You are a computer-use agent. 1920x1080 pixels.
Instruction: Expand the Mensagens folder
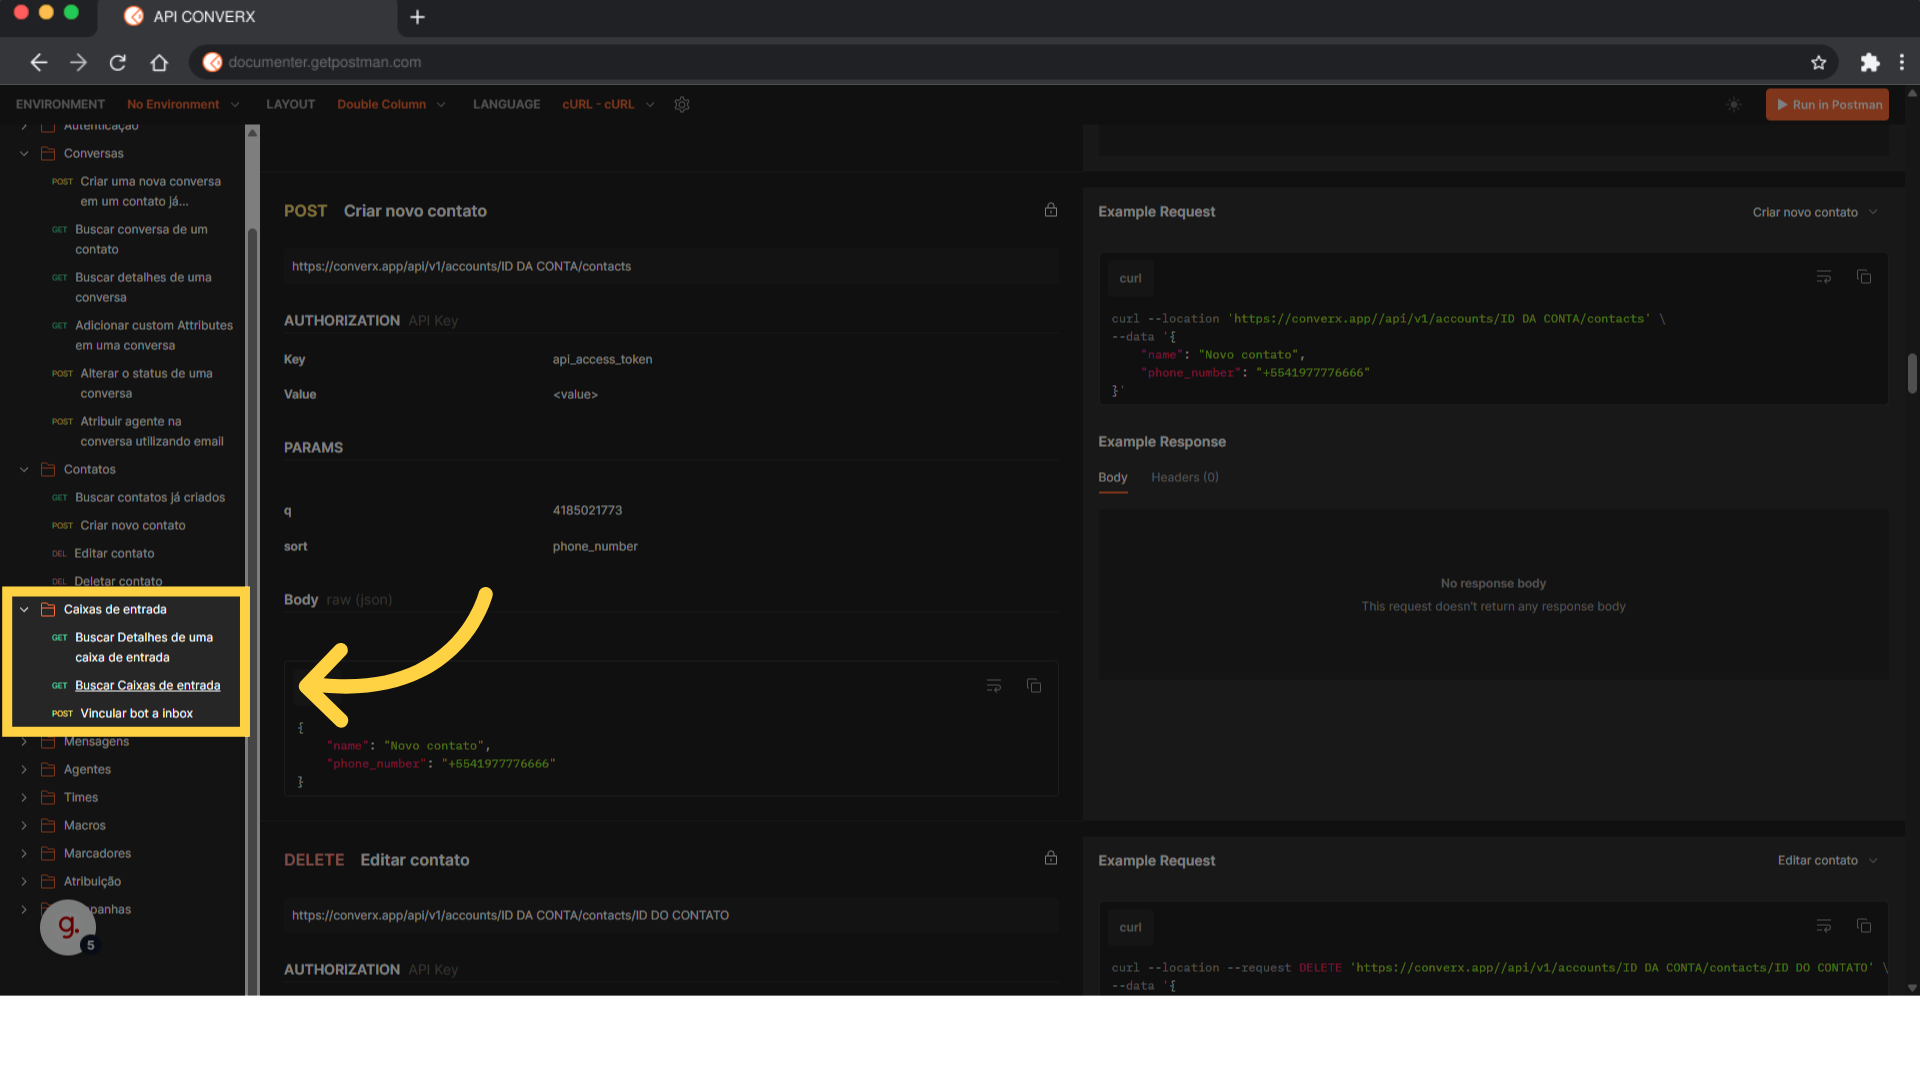[24, 742]
